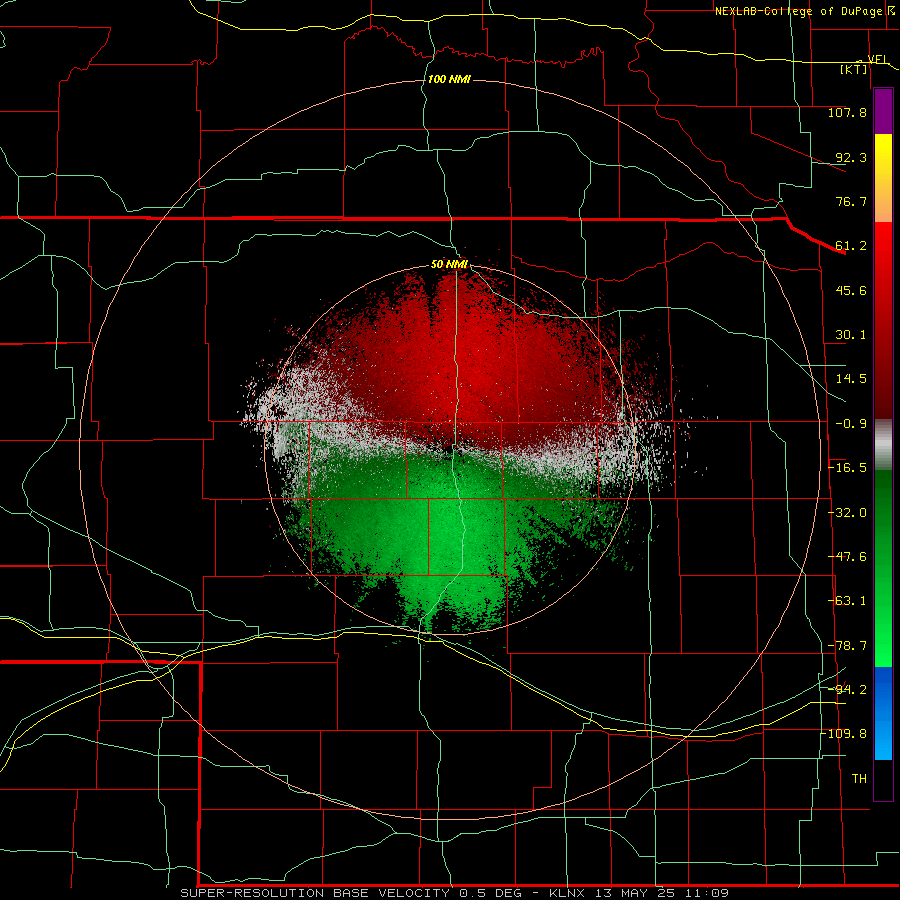900x900 pixels.
Task: Pick the purple segment of the color bar
Action: click(883, 111)
